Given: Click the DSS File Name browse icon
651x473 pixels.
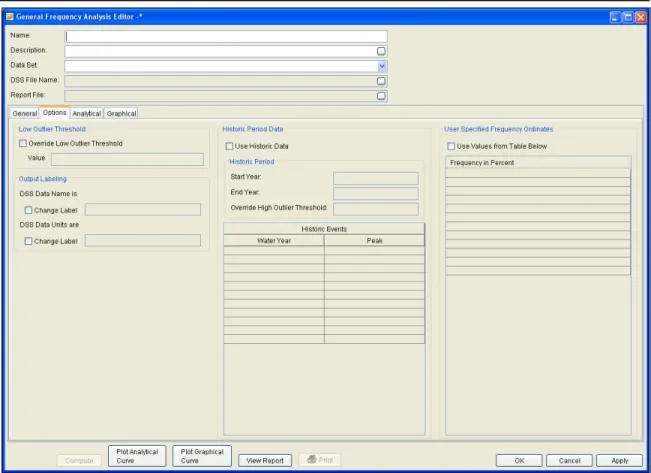Looking at the screenshot, I should (x=381, y=81).
